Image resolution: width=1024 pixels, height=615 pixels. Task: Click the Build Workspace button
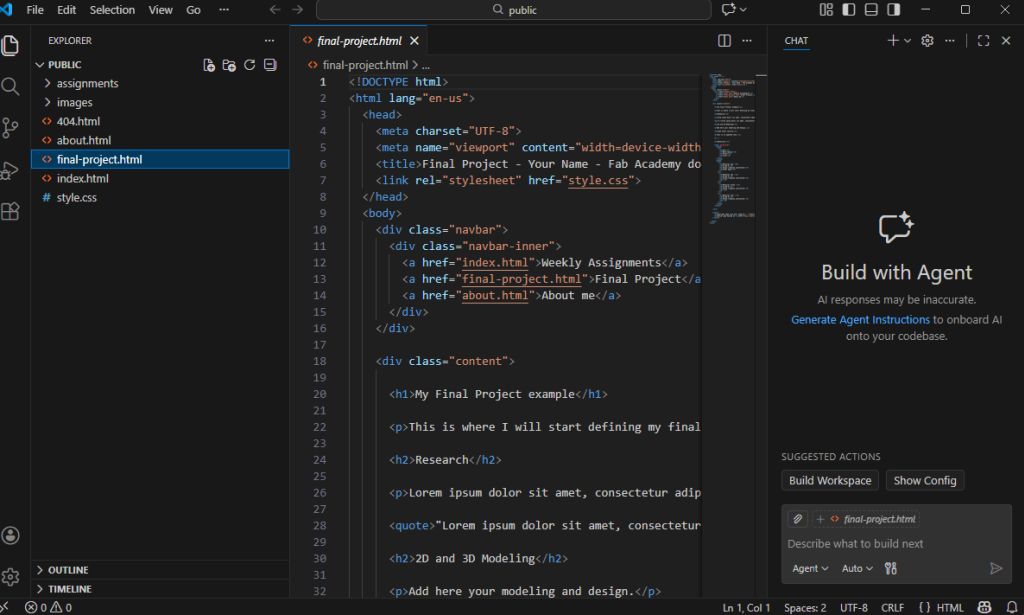click(x=829, y=481)
